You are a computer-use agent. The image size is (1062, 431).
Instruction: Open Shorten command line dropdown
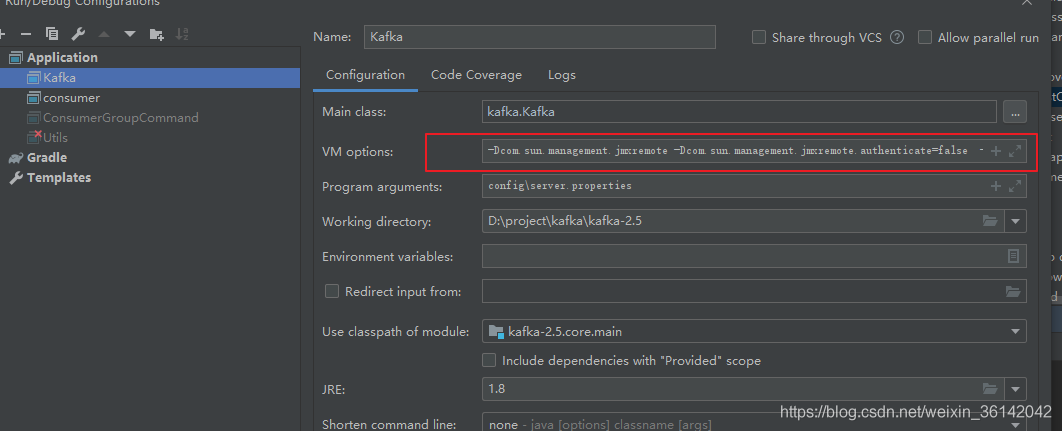coord(1015,424)
